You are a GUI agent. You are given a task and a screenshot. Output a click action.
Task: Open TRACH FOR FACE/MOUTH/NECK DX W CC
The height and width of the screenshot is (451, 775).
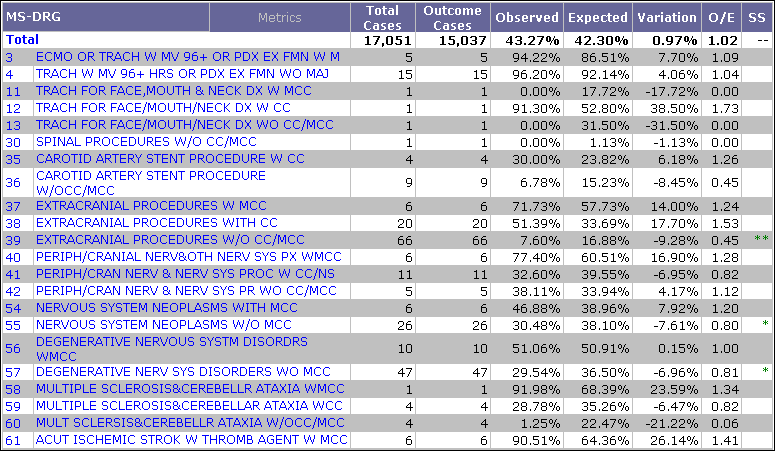(163, 108)
